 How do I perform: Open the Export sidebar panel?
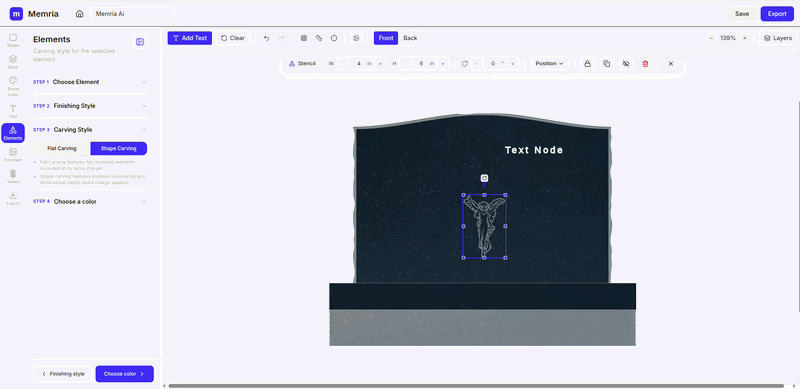click(13, 198)
